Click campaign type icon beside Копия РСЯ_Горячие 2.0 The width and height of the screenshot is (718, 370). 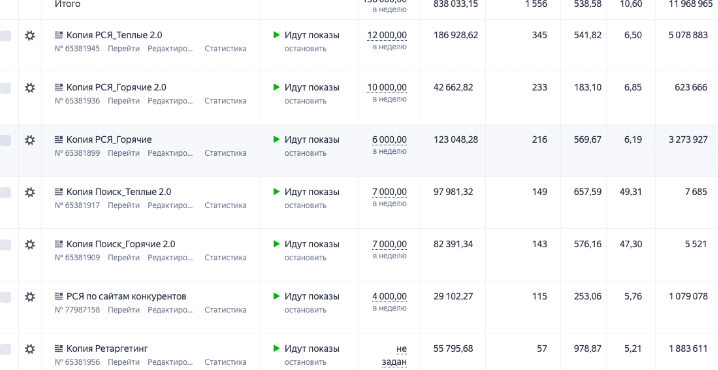(59, 87)
